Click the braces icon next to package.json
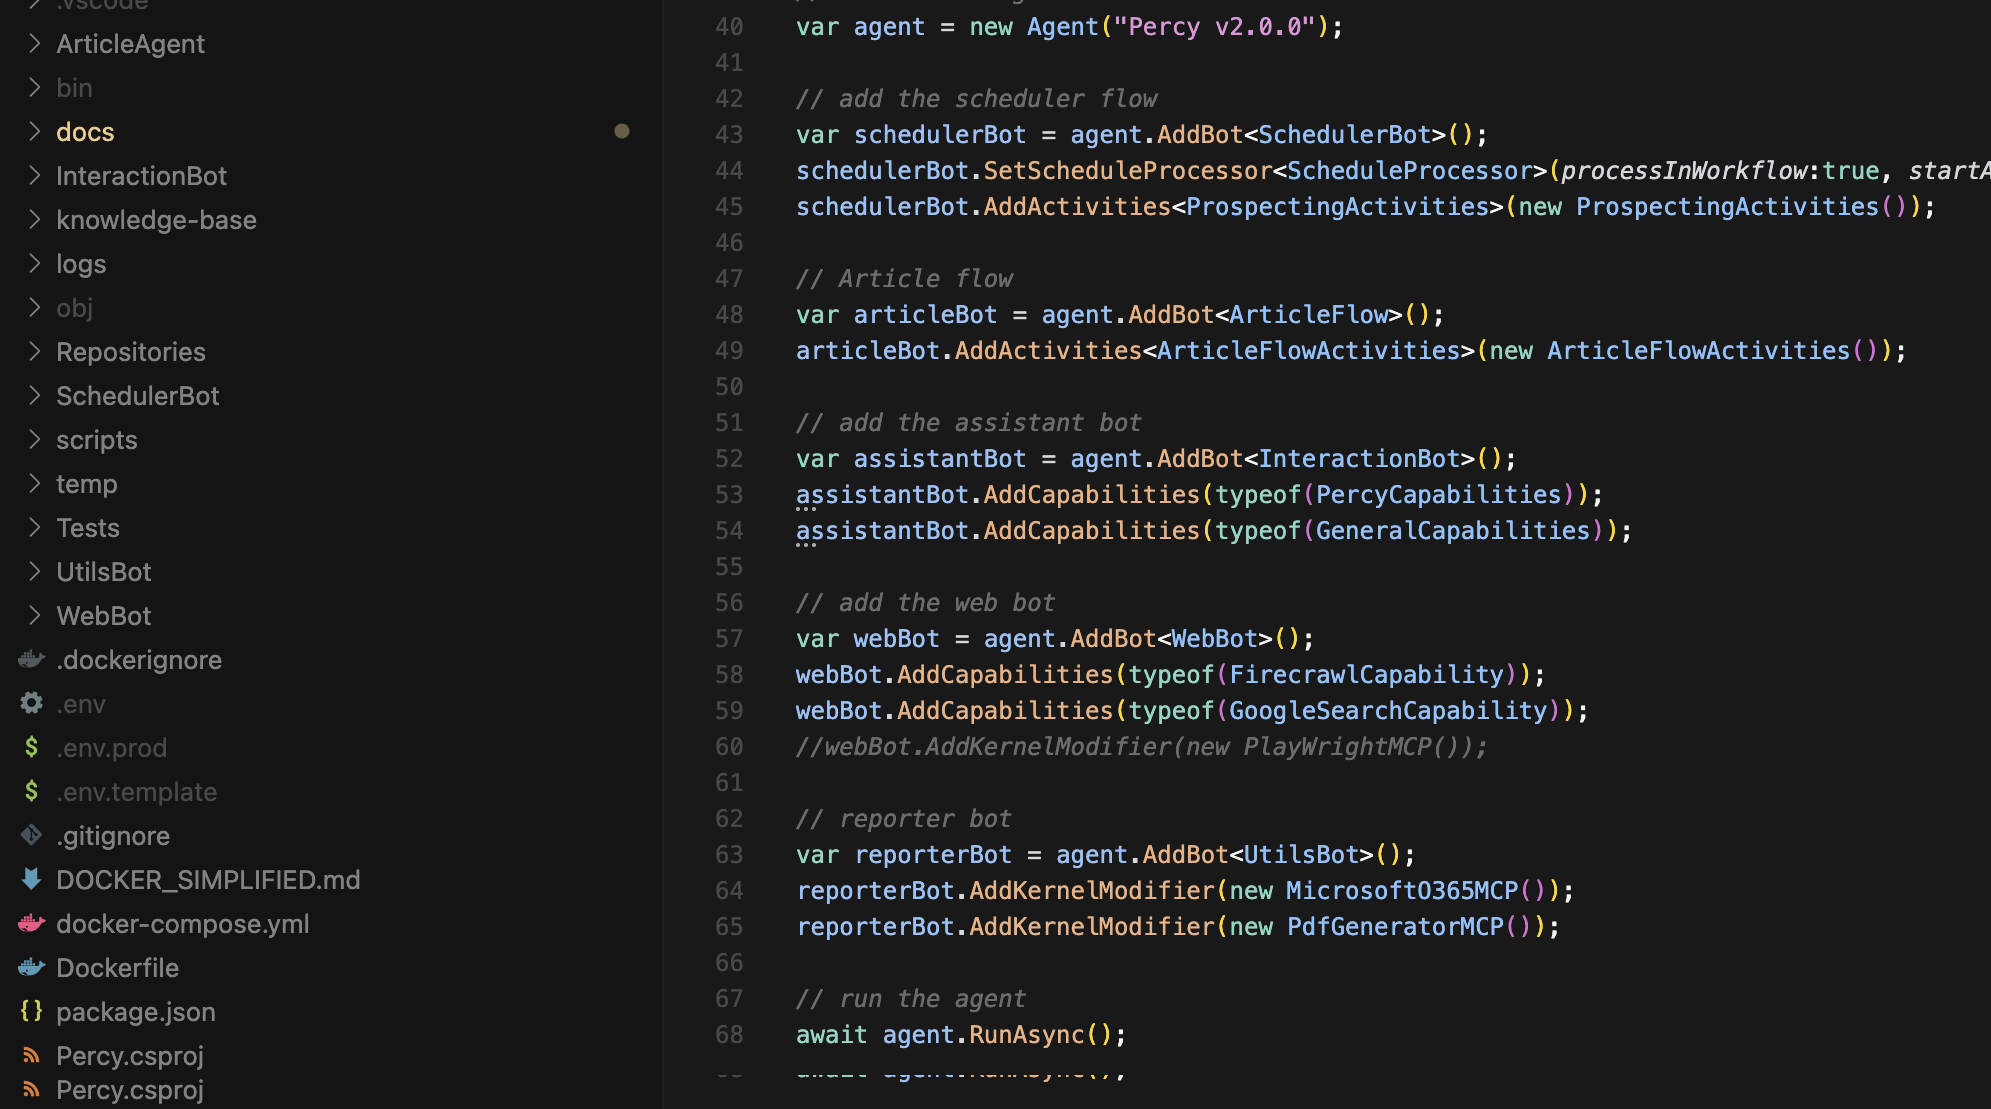The width and height of the screenshot is (1991, 1109). (30, 1011)
